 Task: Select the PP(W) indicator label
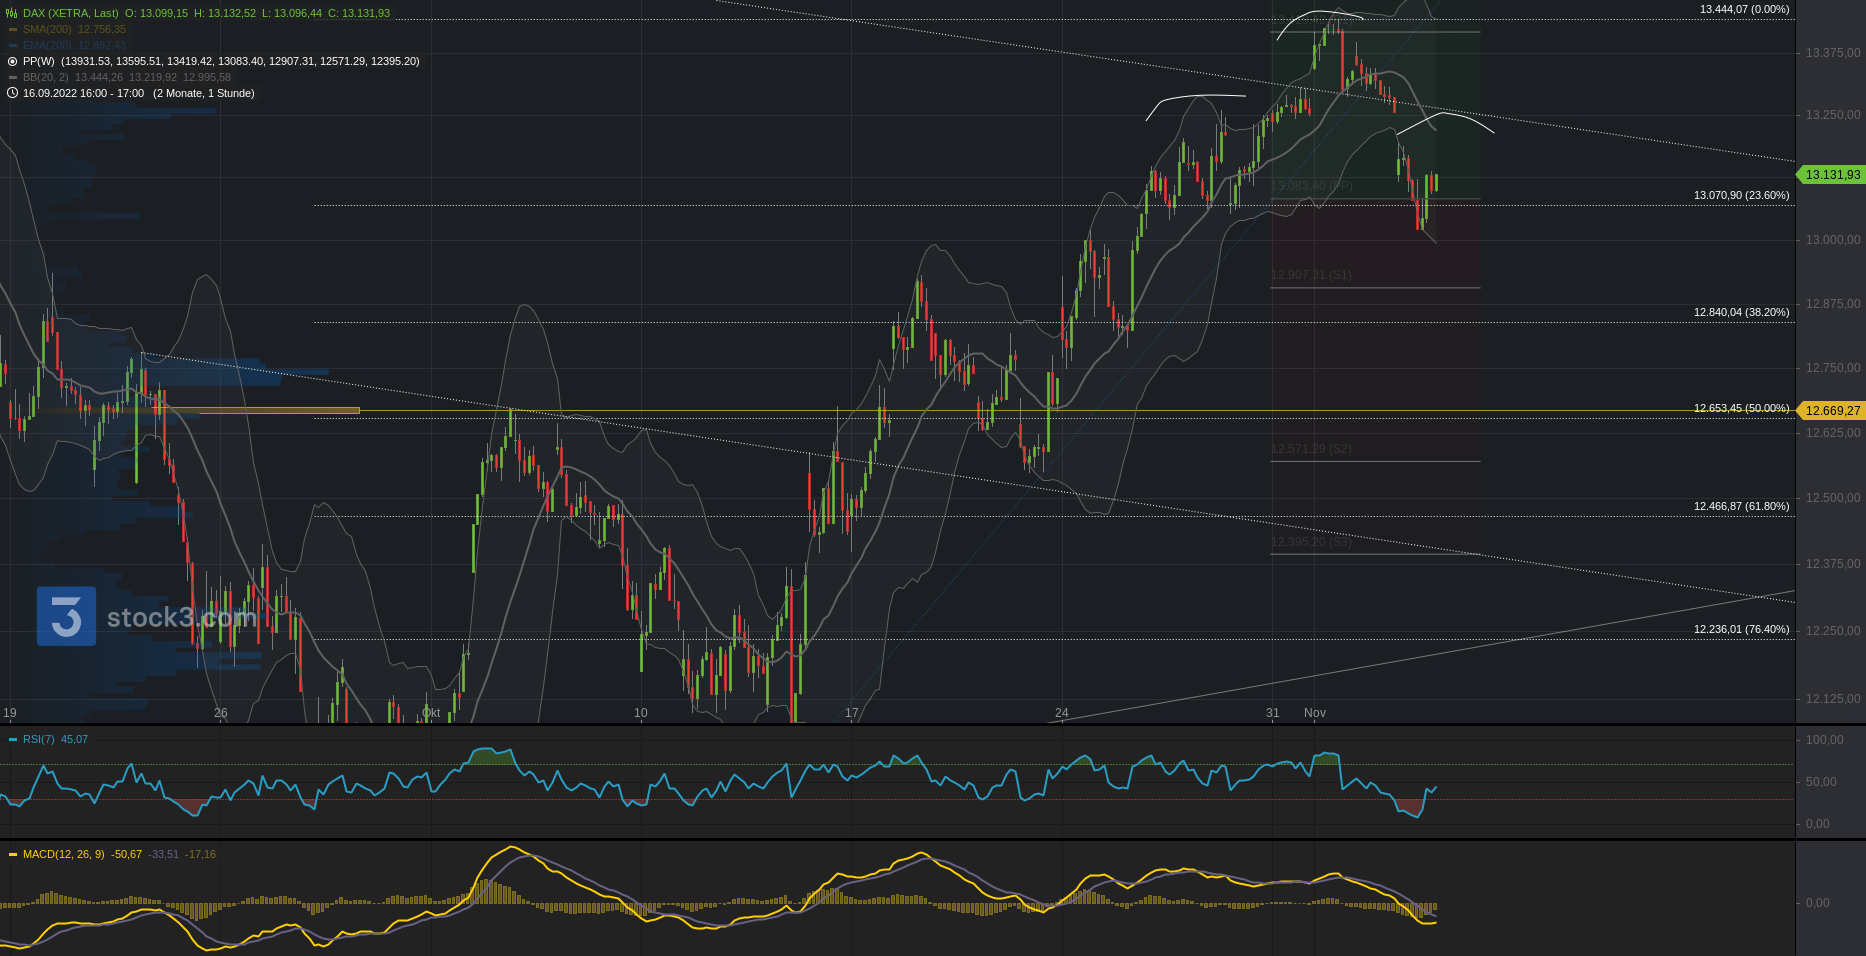[39, 61]
